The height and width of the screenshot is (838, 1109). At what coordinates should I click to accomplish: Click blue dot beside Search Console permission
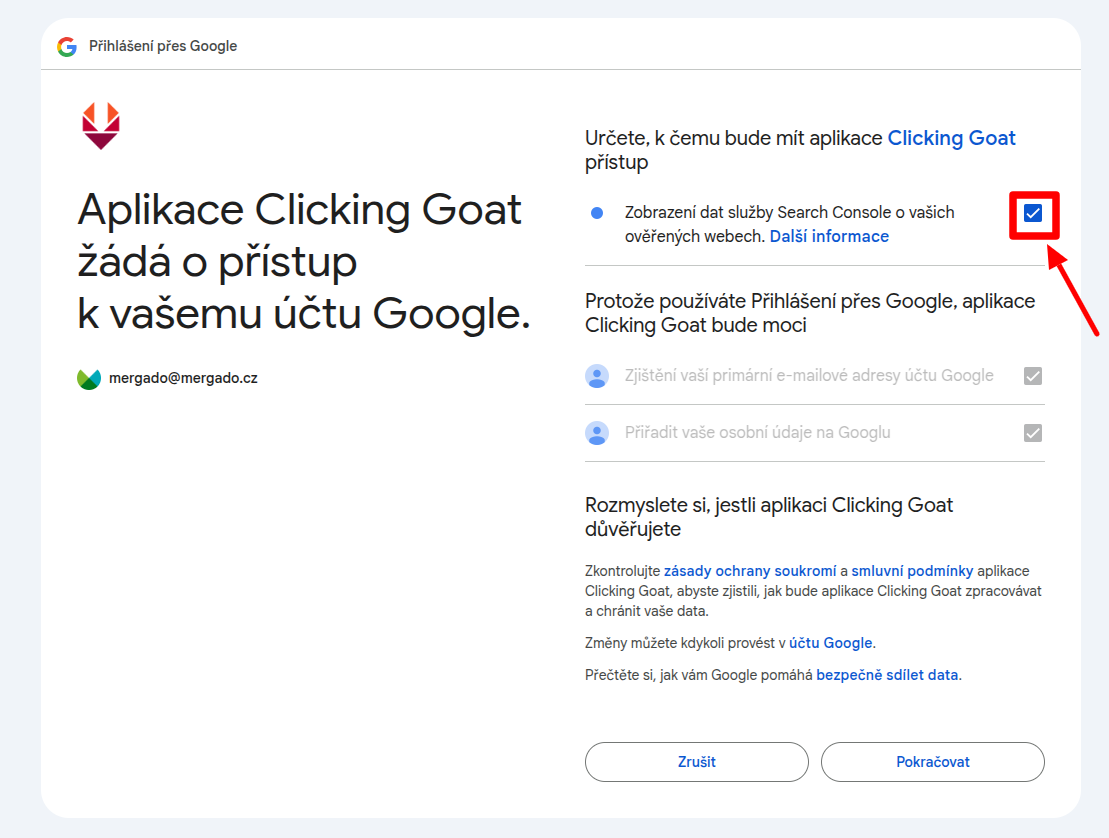tap(597, 213)
